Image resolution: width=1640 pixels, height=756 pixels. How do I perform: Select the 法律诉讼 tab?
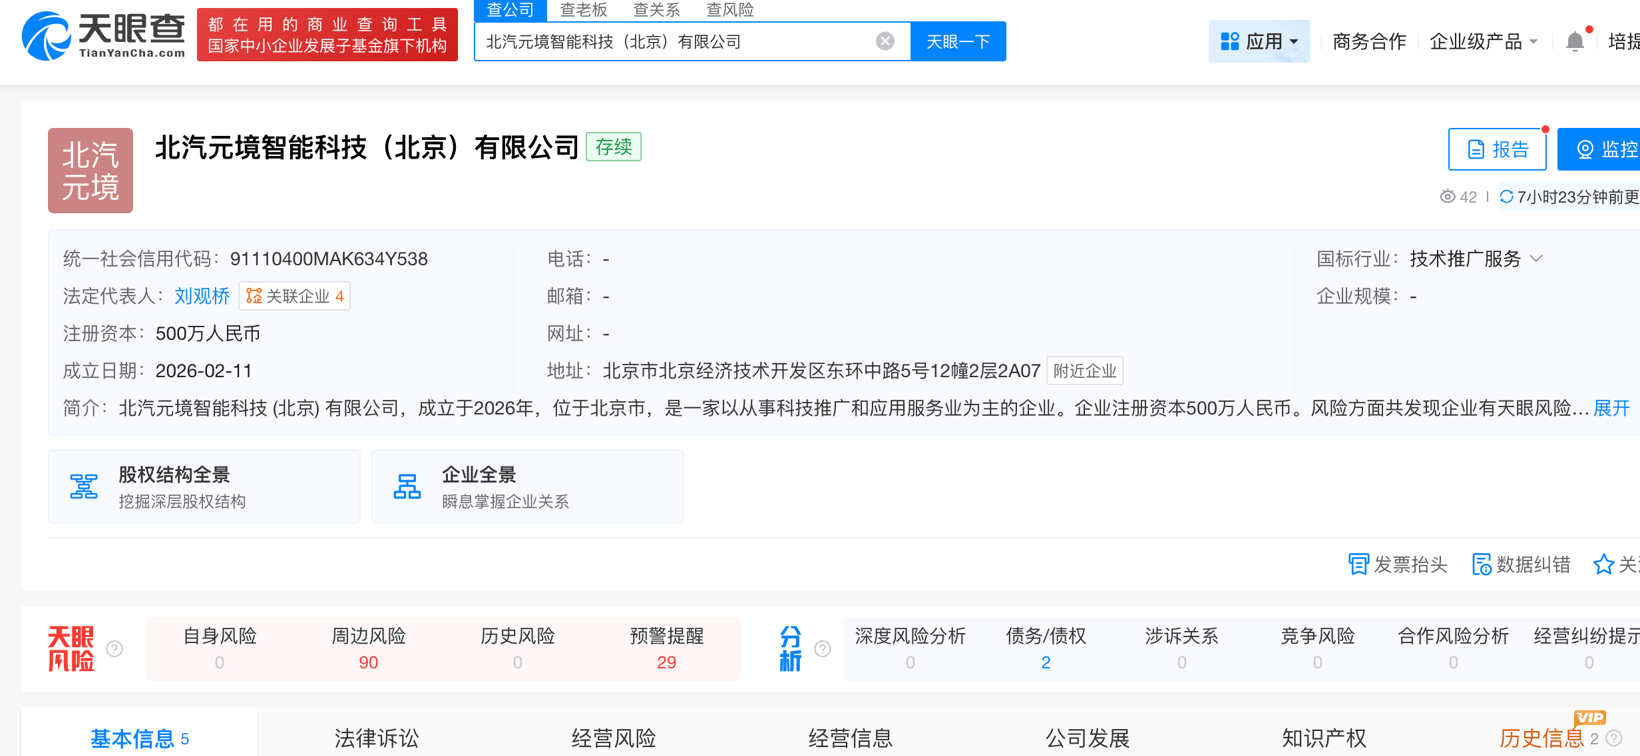pyautogui.click(x=376, y=738)
